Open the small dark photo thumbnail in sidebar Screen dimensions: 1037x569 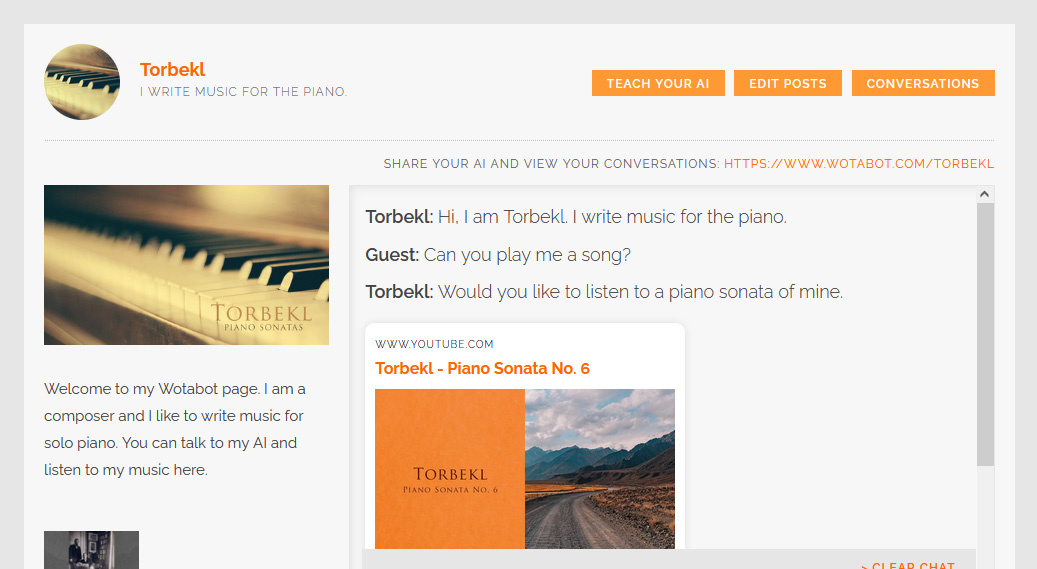tap(91, 550)
